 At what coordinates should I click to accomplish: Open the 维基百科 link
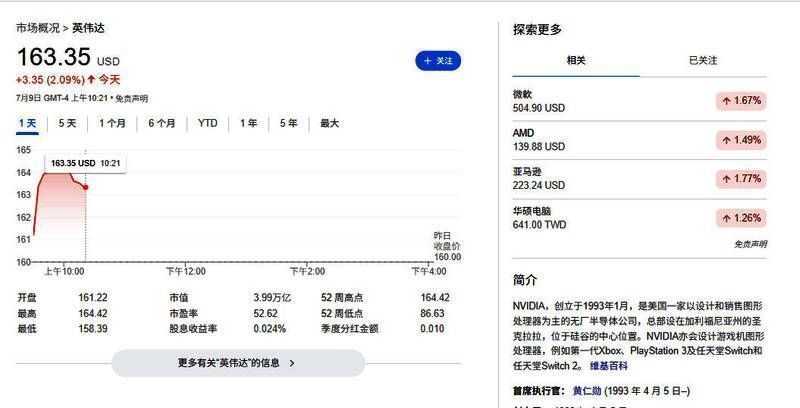638,366
